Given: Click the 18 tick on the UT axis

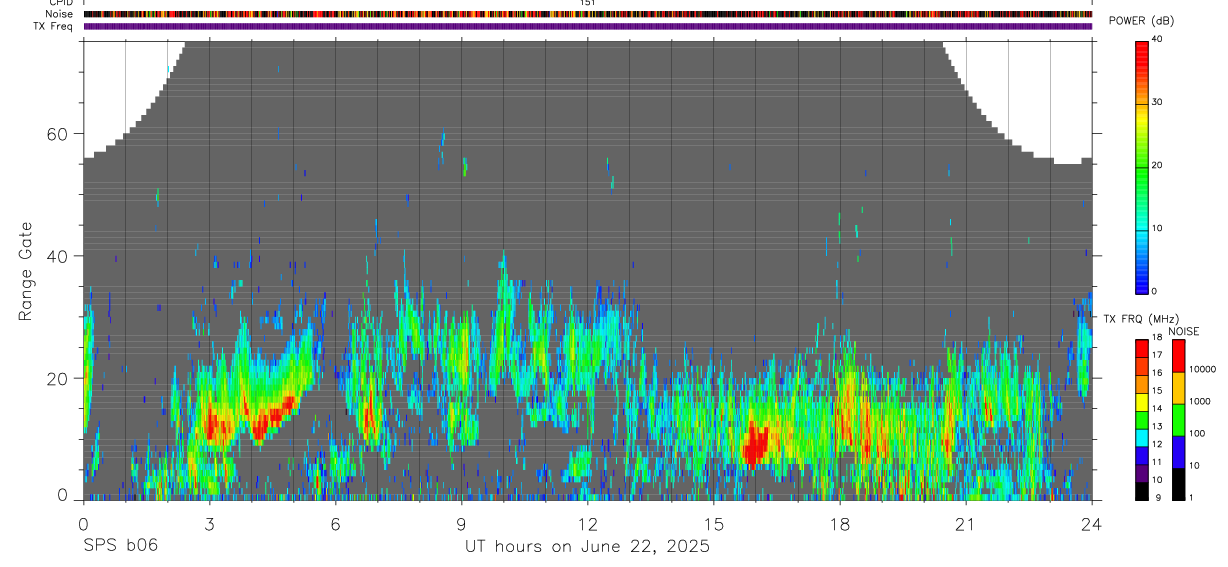Looking at the screenshot, I should pos(840,523).
